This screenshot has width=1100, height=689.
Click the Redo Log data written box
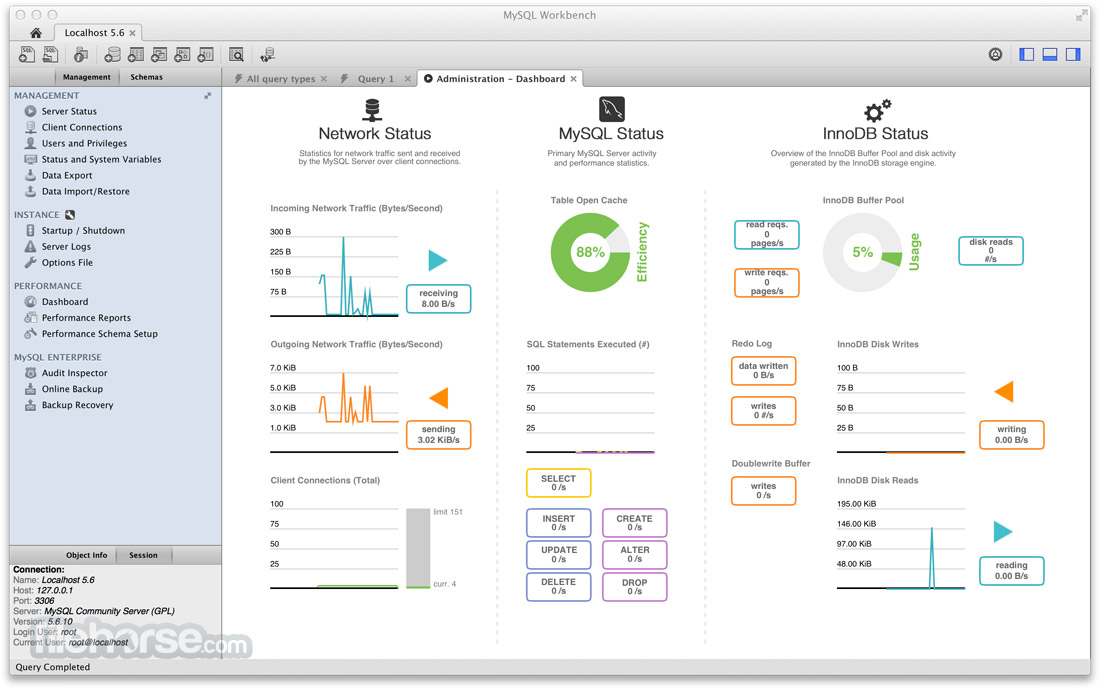(763, 370)
